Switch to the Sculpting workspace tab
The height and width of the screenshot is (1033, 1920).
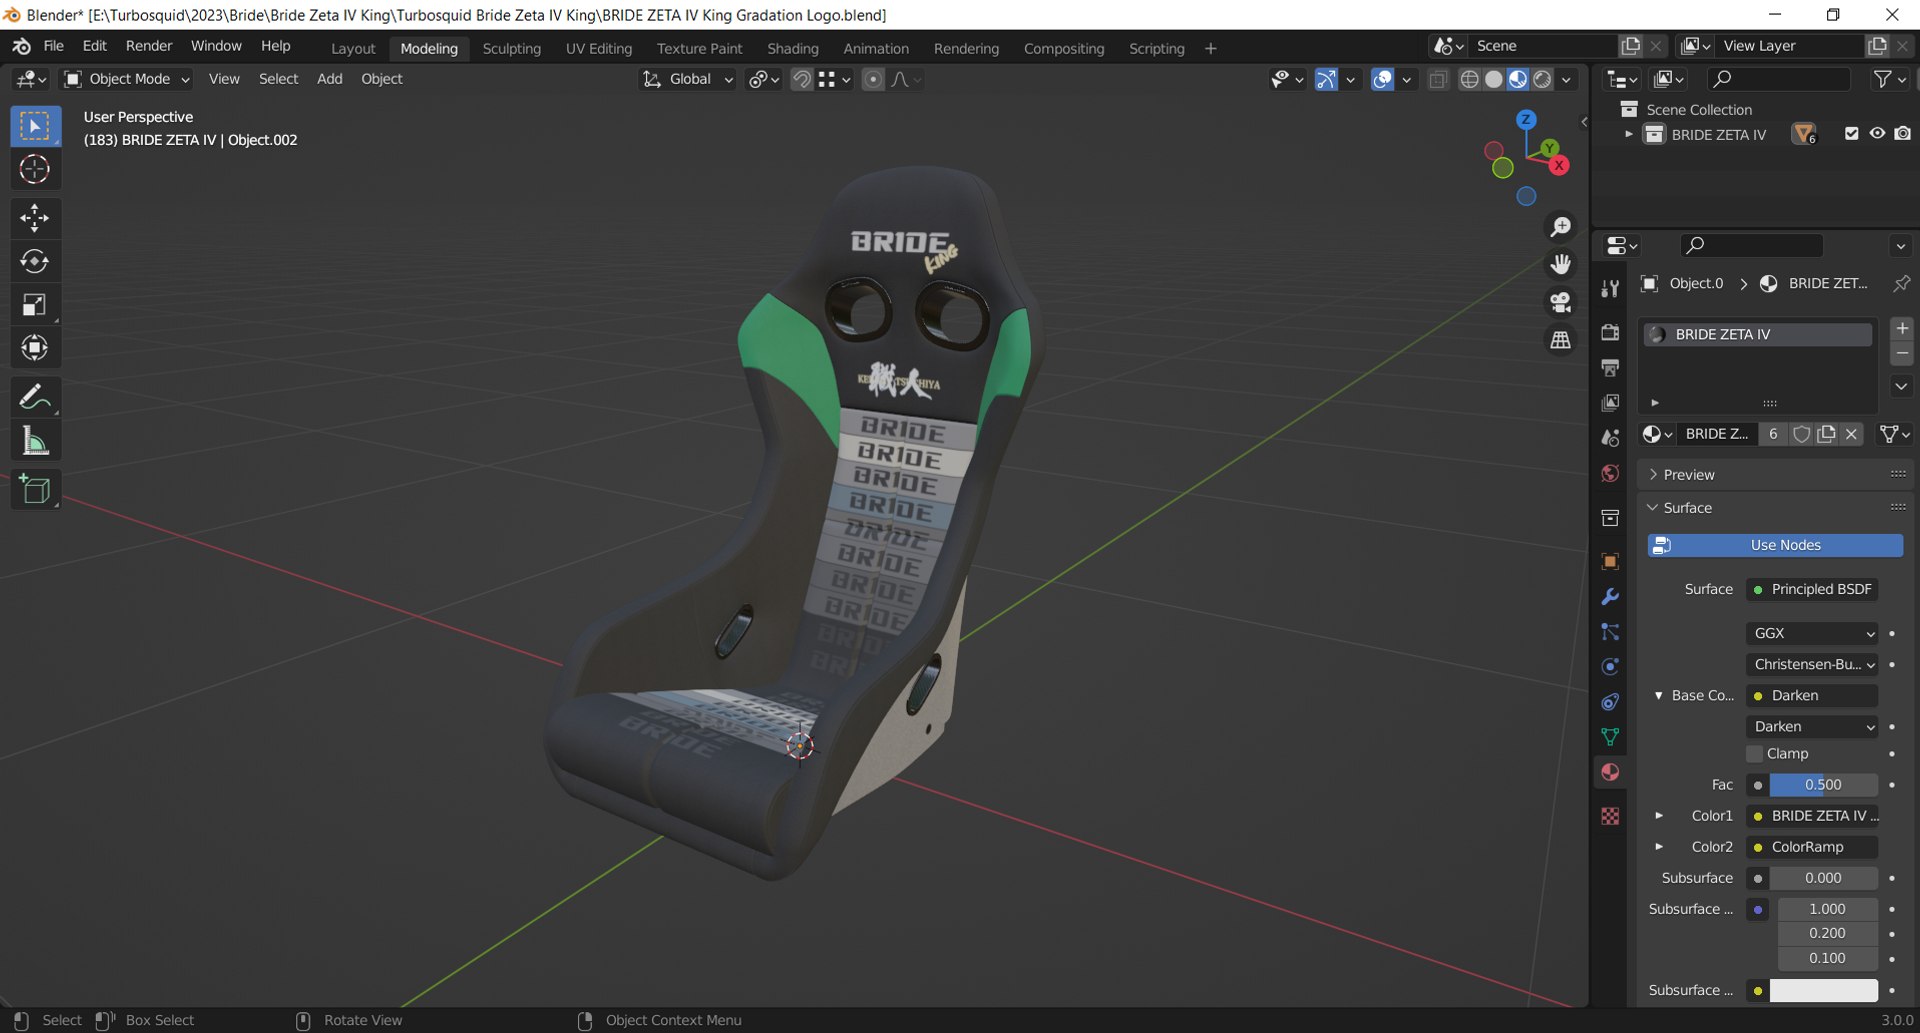[511, 48]
